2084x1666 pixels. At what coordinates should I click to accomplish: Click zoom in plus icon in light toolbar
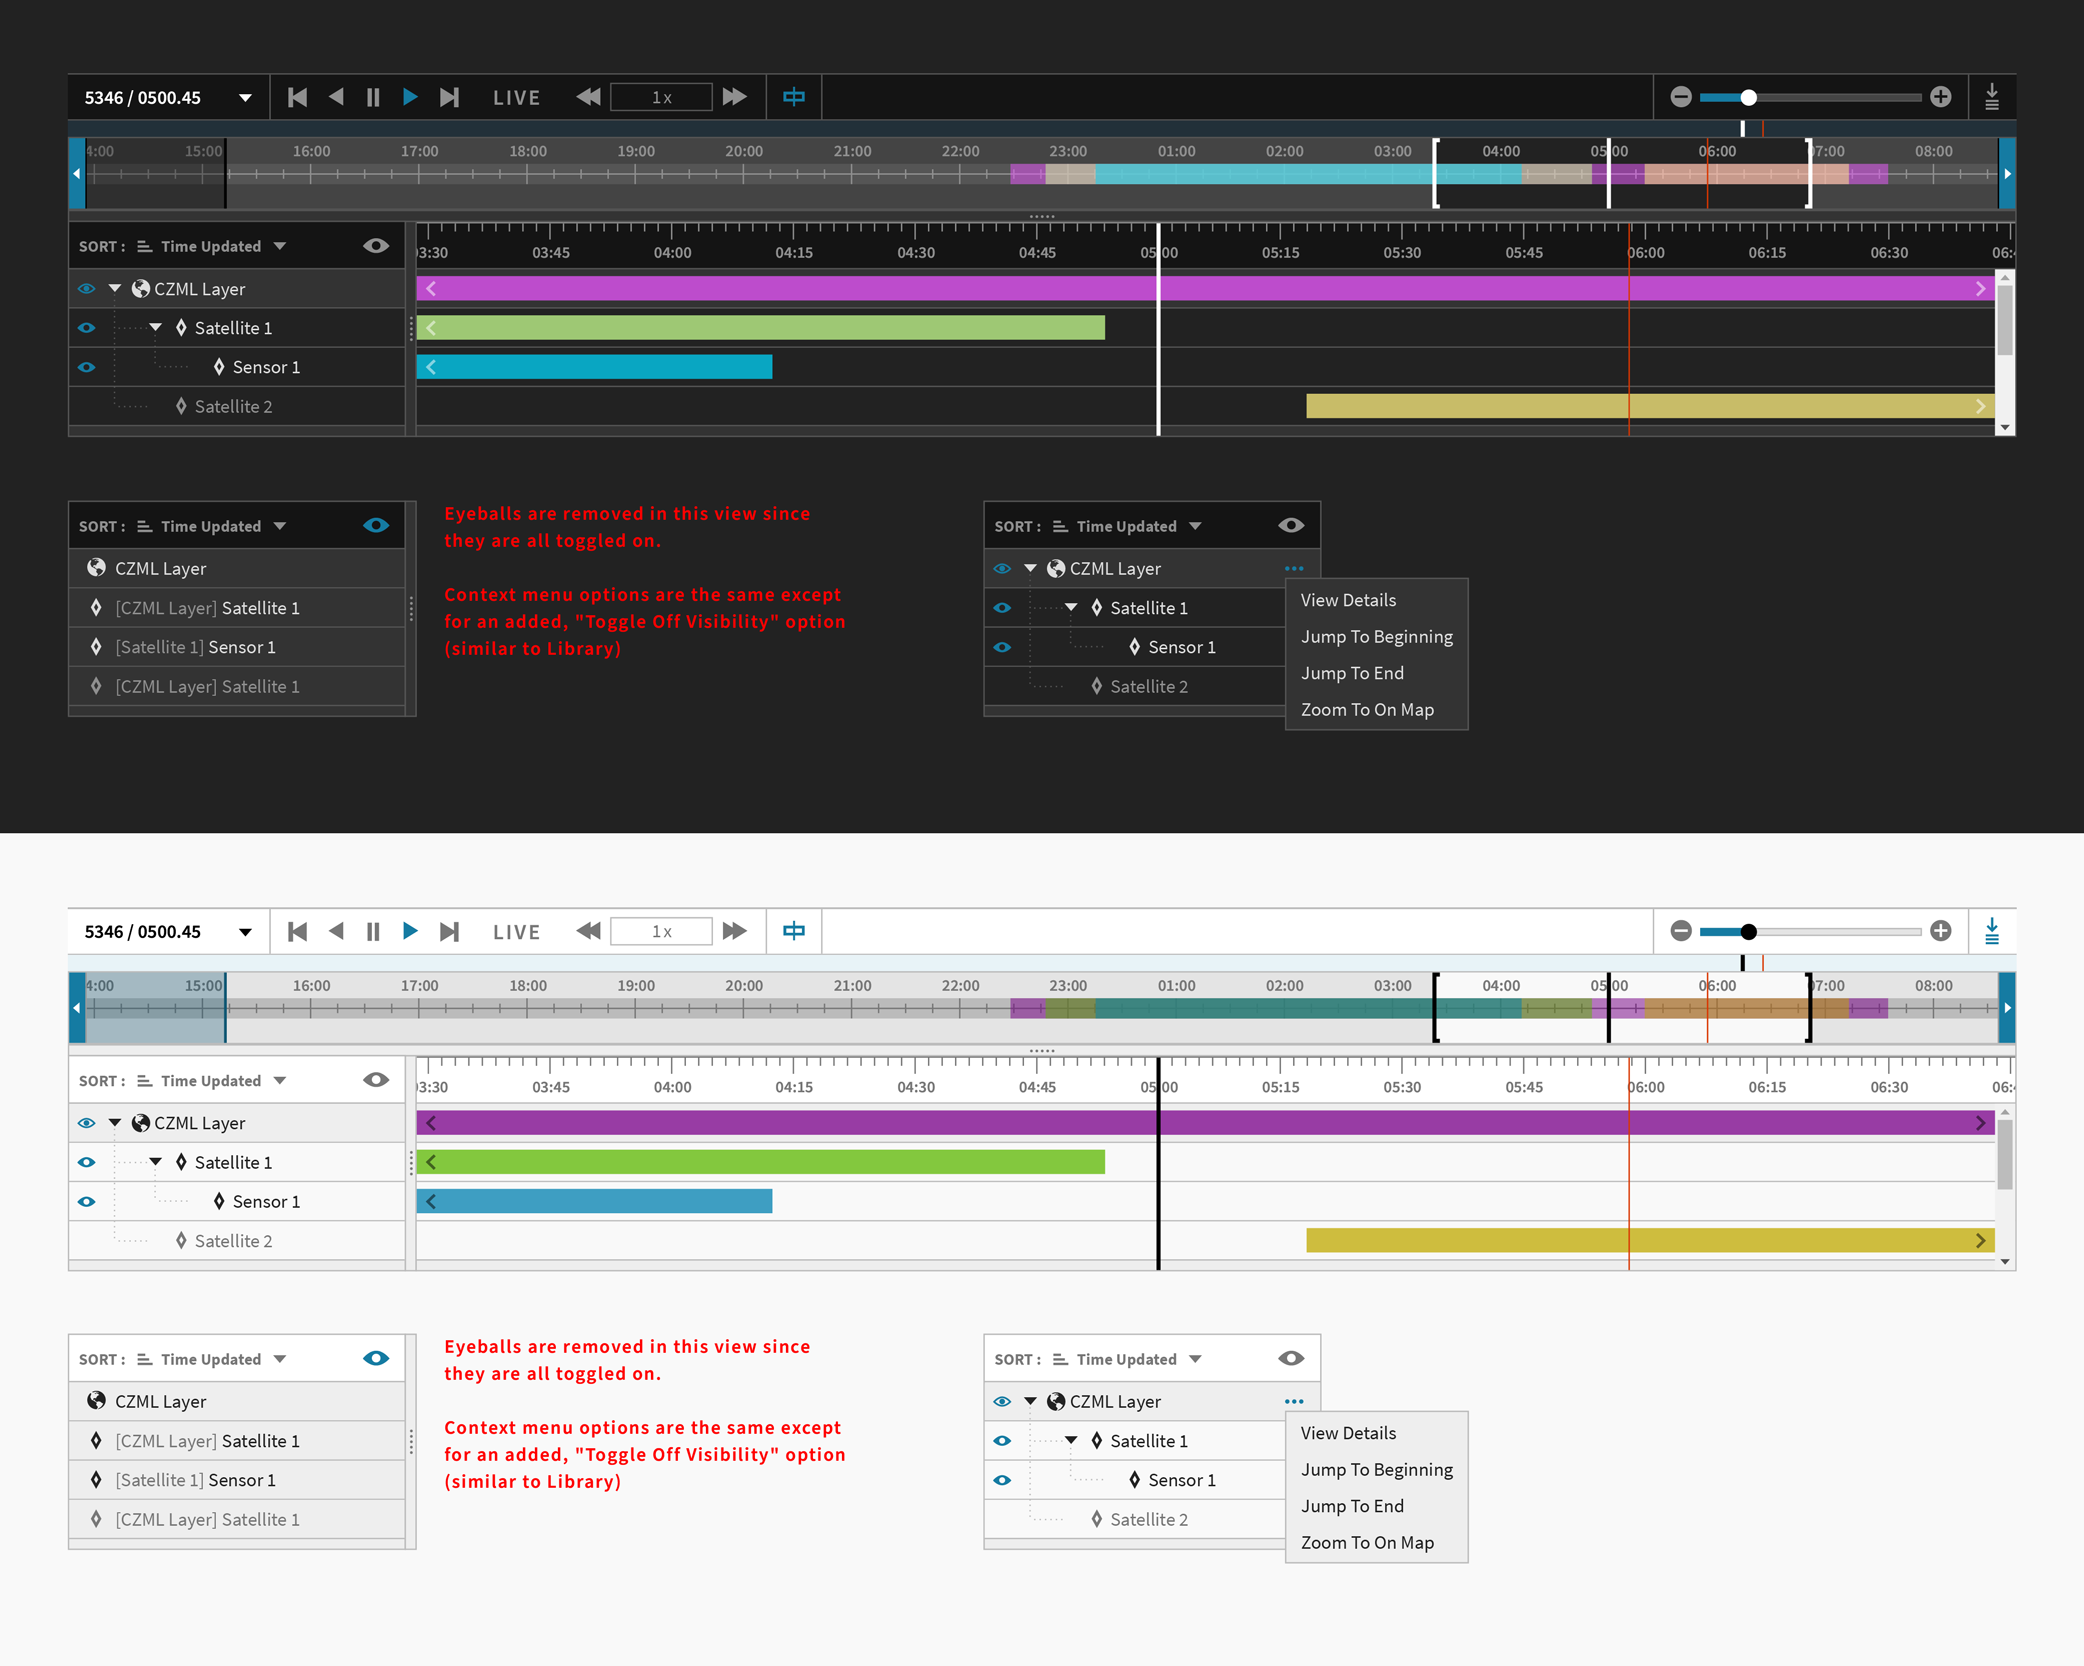click(x=1941, y=931)
